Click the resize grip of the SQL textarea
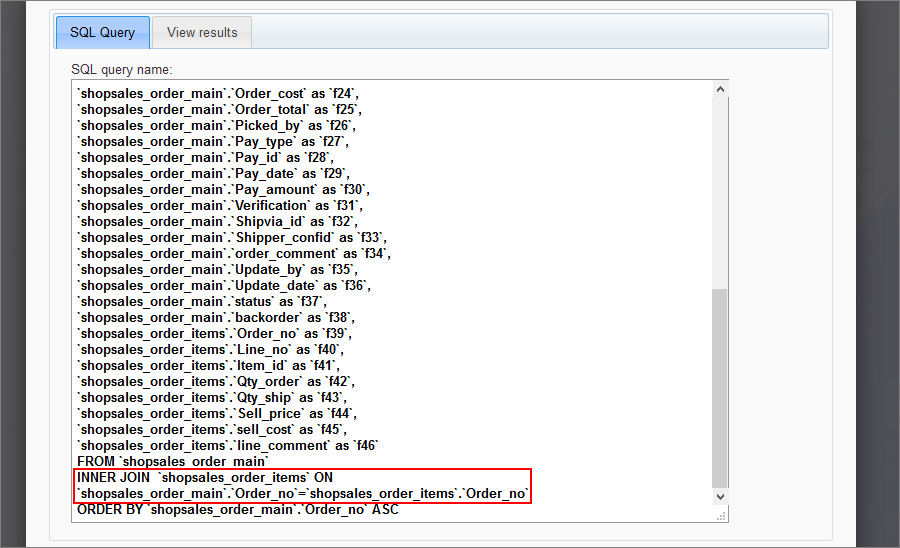This screenshot has height=548, width=900. tap(721, 516)
